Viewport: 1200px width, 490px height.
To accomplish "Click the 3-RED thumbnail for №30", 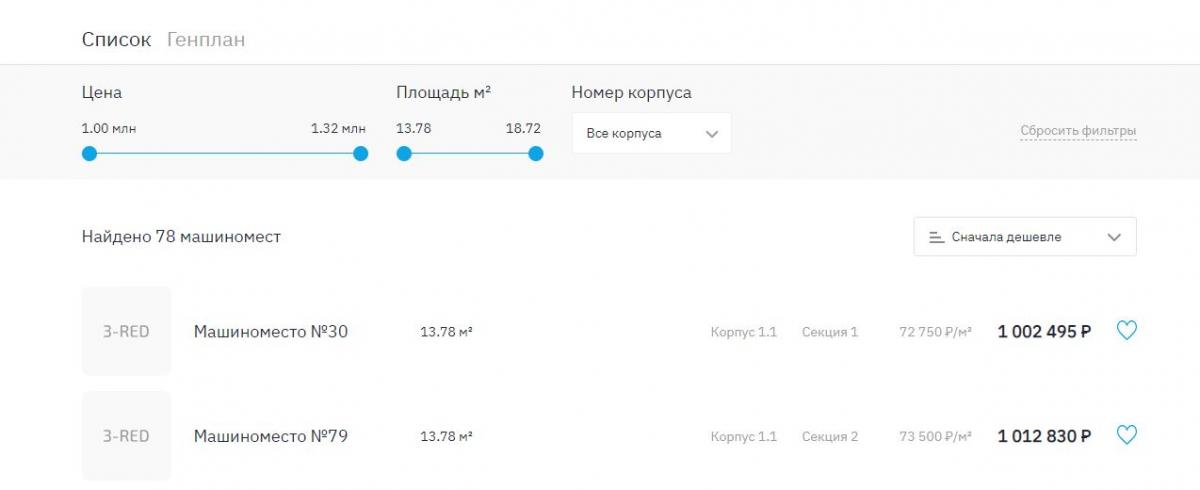I will (x=127, y=331).
